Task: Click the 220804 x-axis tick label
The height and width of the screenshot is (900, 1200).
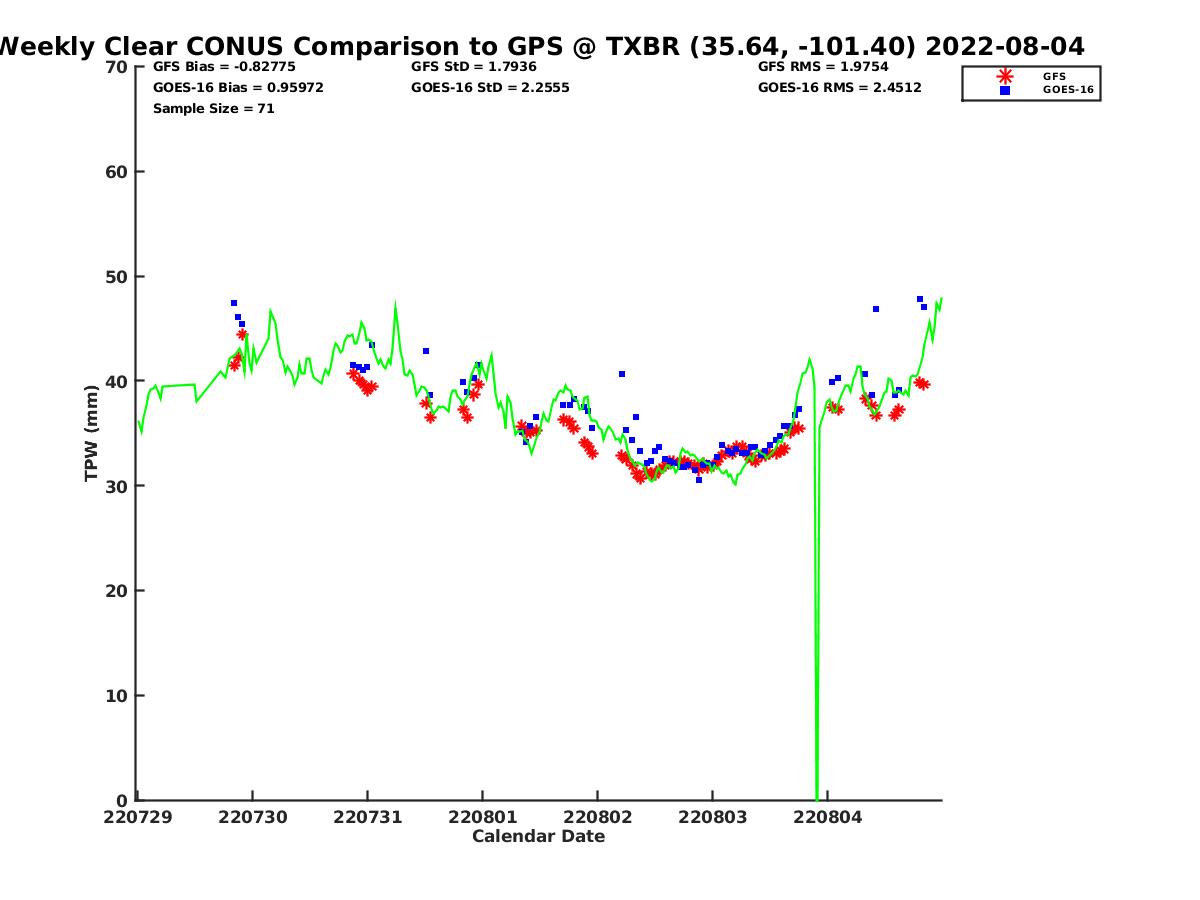Action: point(828,817)
